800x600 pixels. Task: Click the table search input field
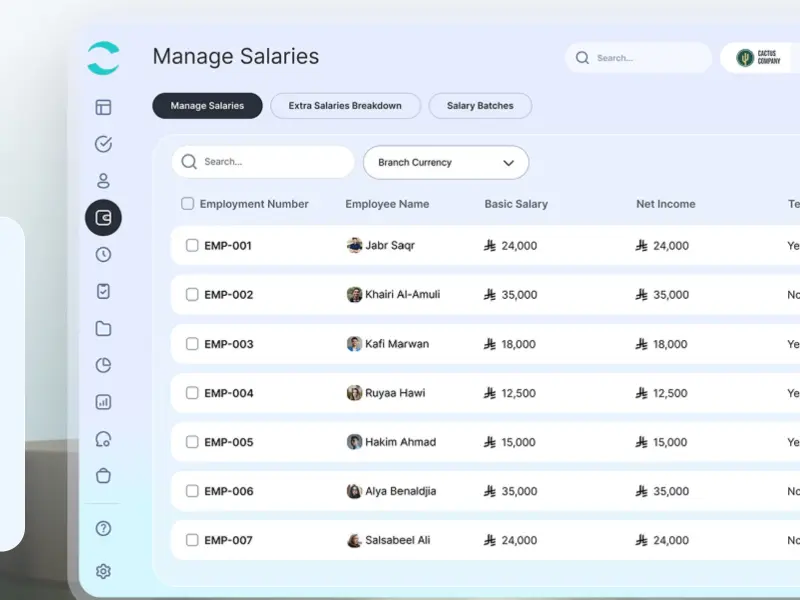[263, 162]
